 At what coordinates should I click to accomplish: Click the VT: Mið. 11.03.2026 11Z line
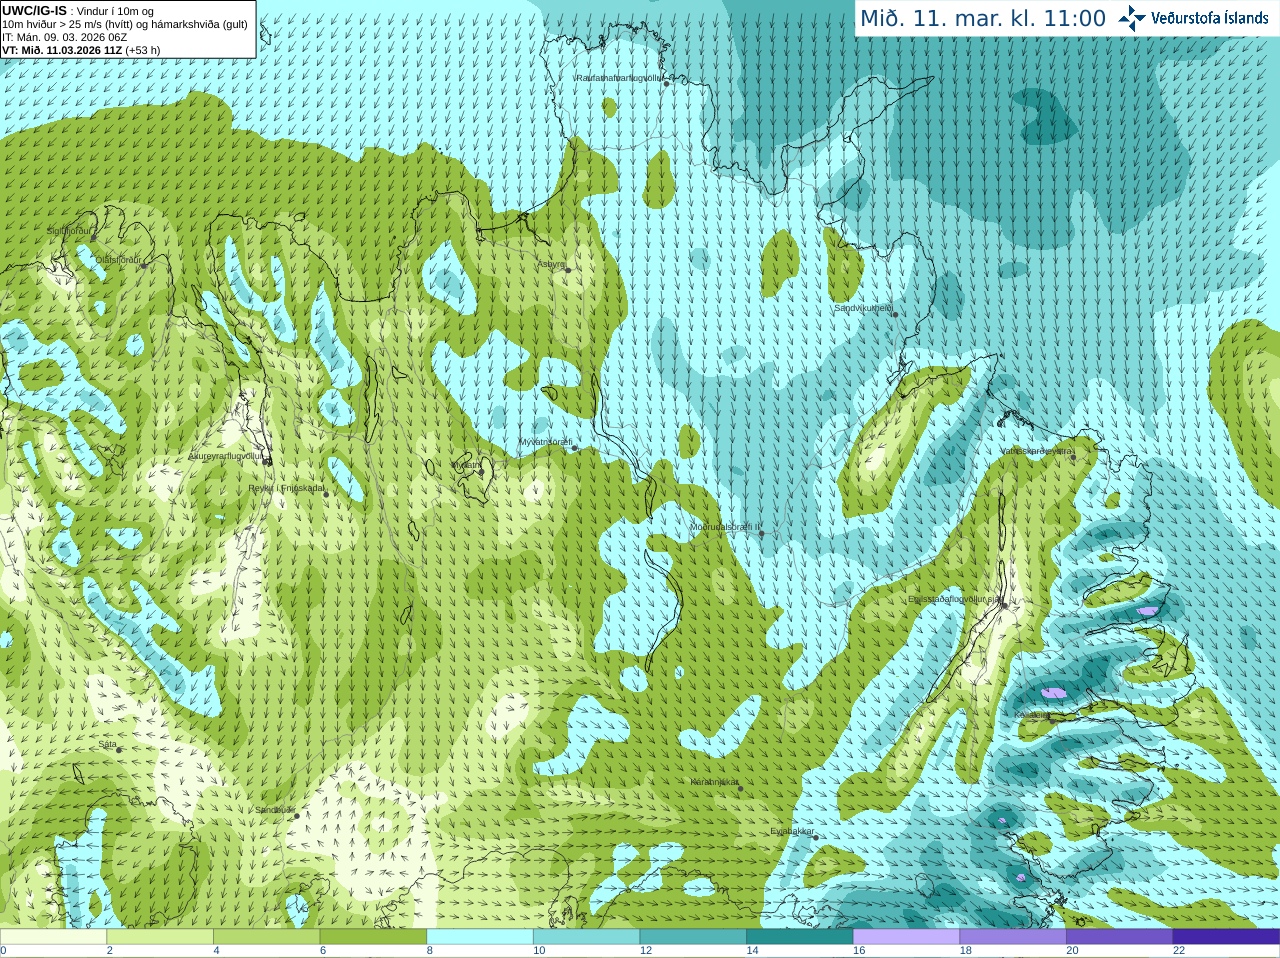coord(81,50)
